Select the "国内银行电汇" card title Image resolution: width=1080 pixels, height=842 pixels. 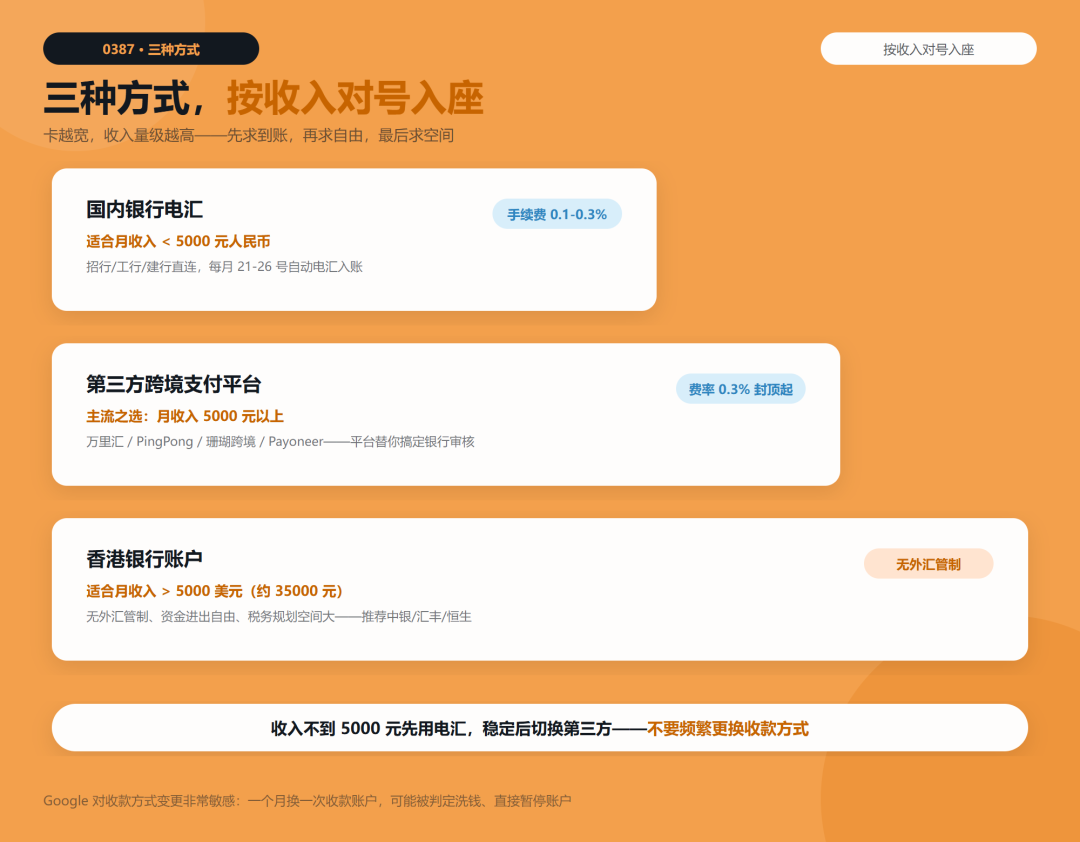point(145,209)
